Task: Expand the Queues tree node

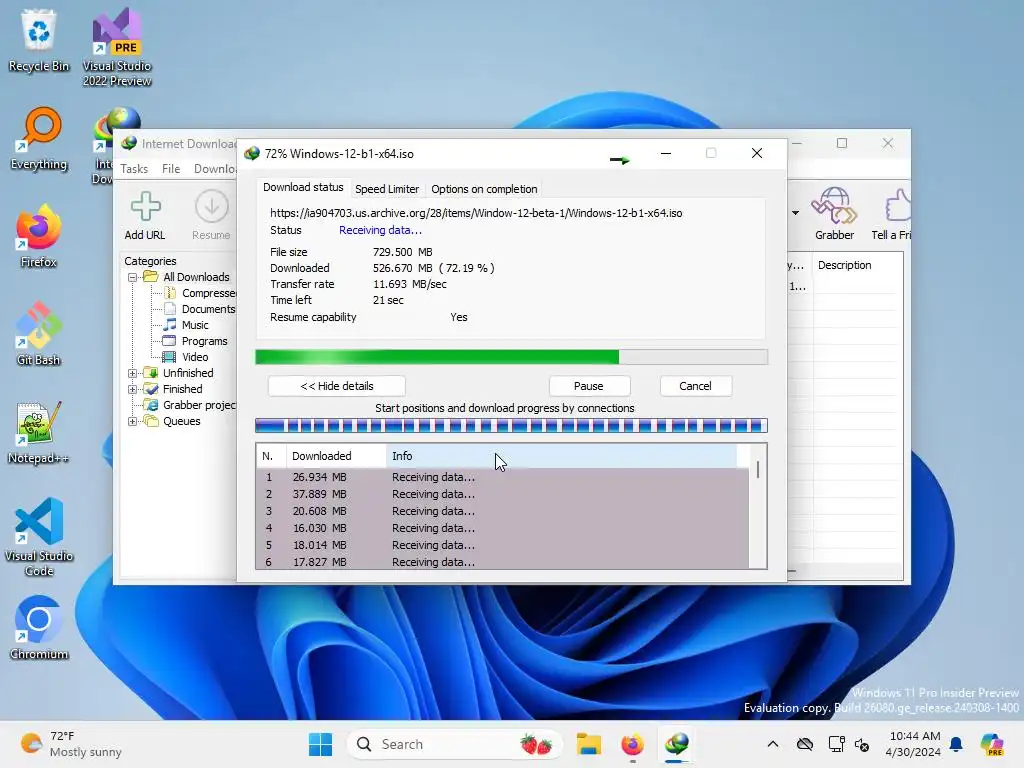Action: 133,421
